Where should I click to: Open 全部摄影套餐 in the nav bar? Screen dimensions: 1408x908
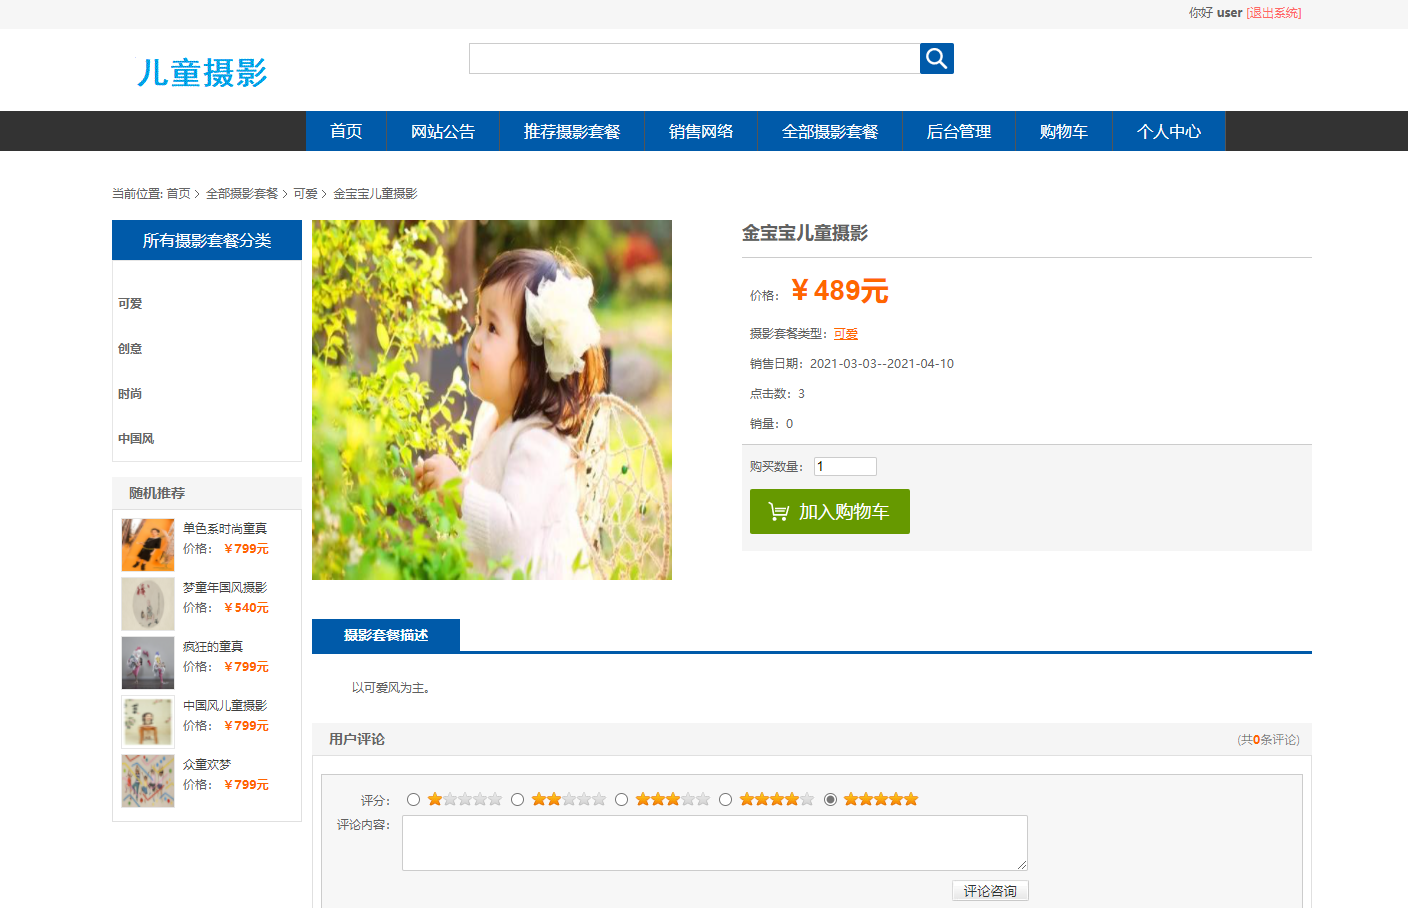[830, 131]
